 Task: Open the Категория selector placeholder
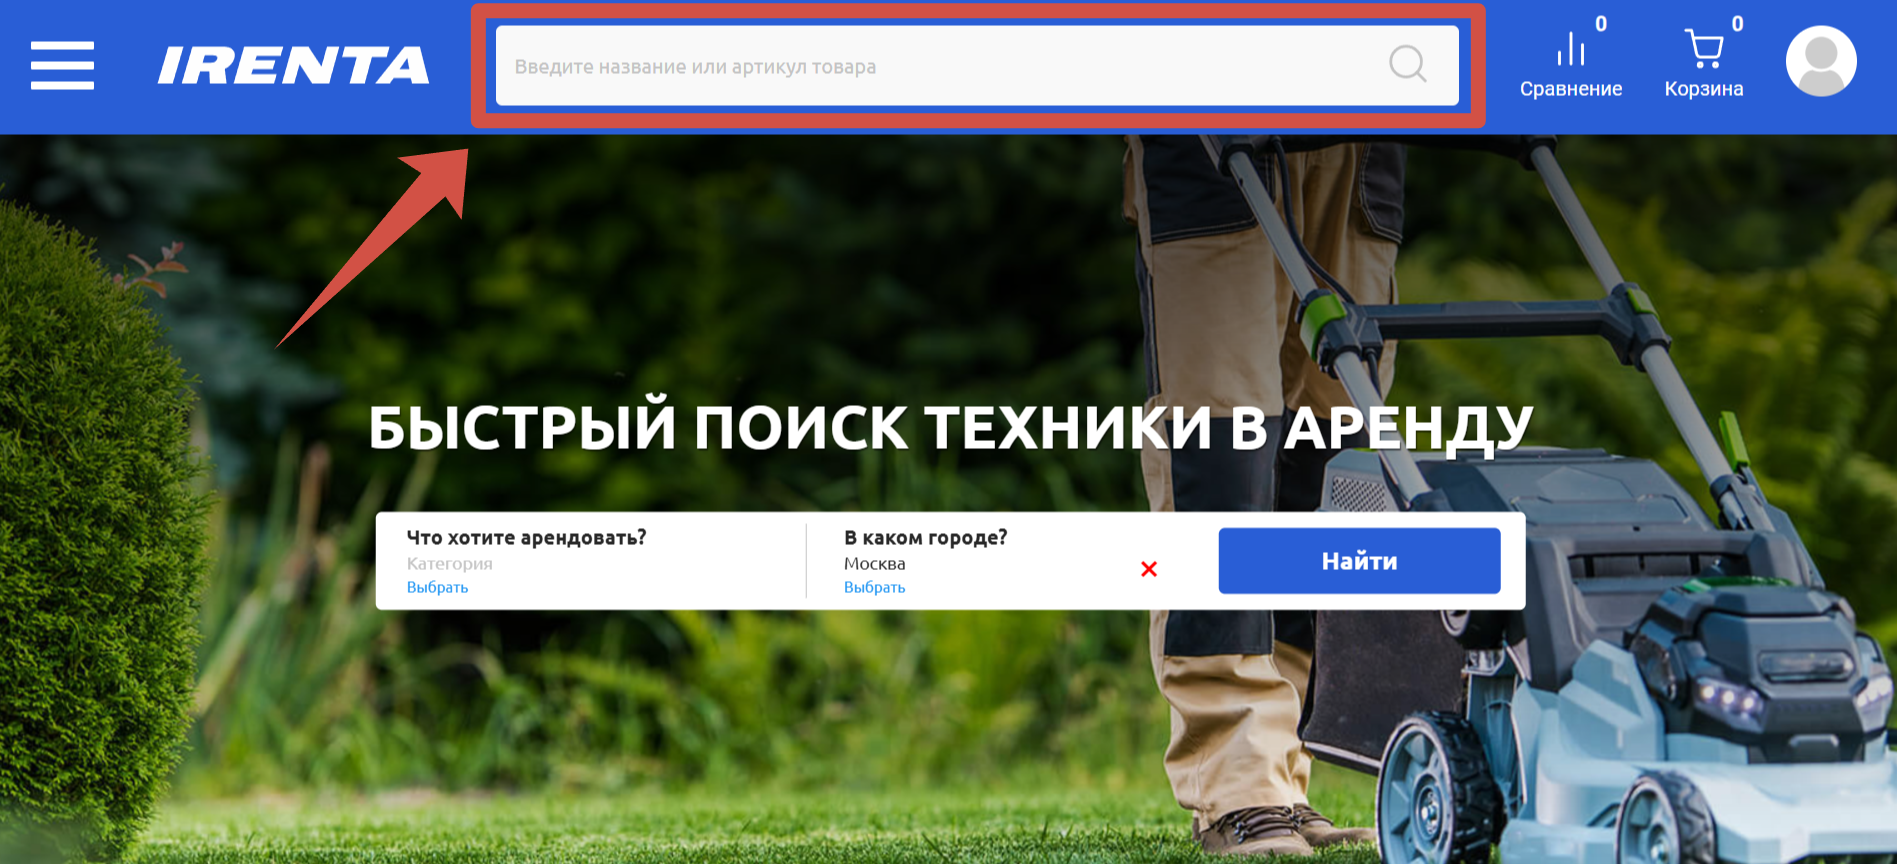(449, 564)
